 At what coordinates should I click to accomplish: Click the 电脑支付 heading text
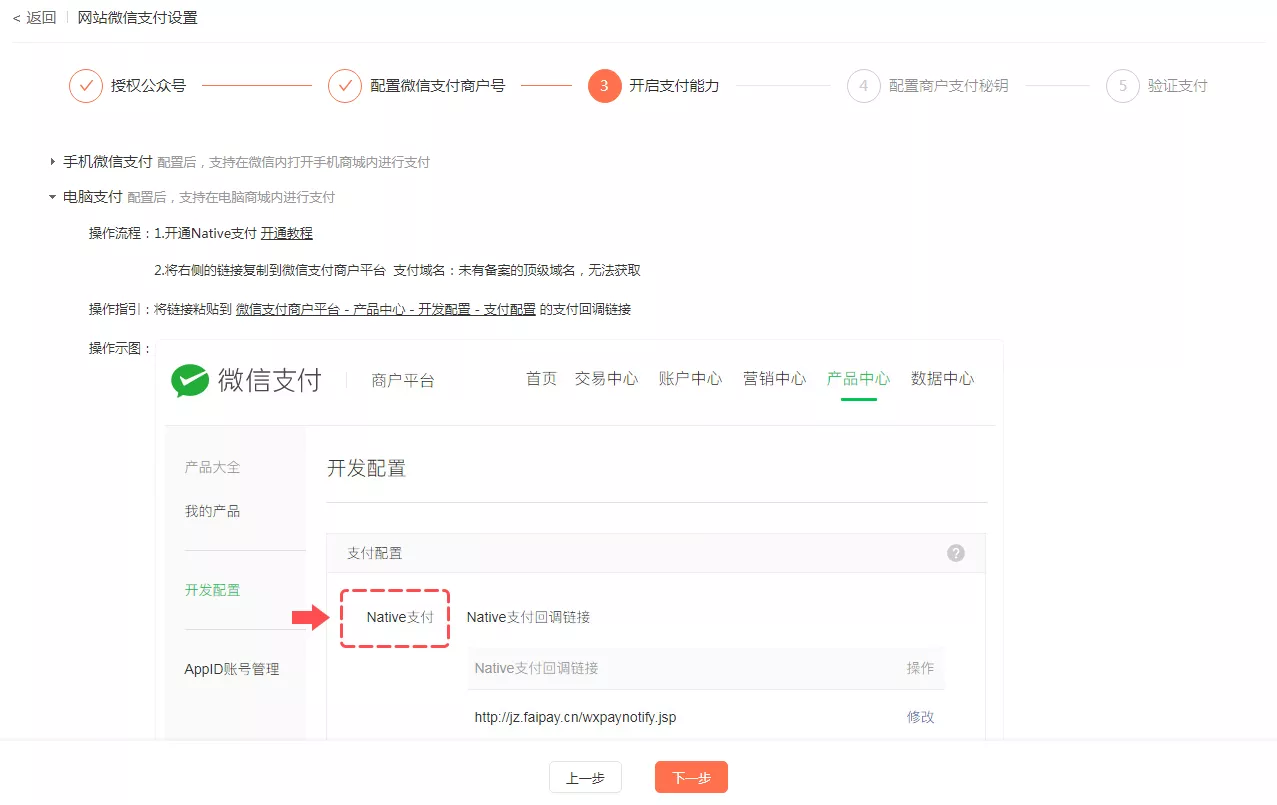tap(93, 197)
